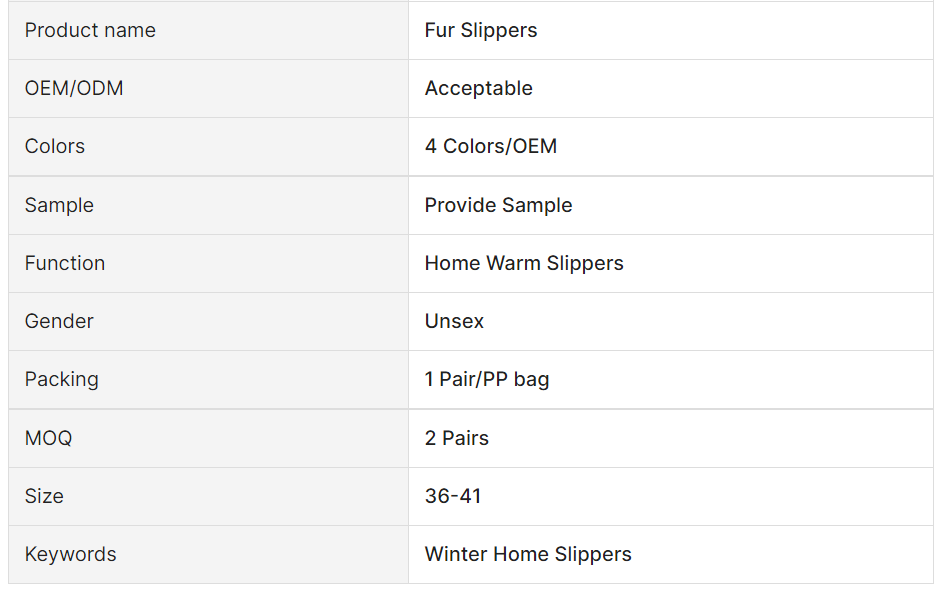Image resolution: width=941 pixels, height=590 pixels.
Task: Click the "MOQ" row label
Action: (48, 438)
